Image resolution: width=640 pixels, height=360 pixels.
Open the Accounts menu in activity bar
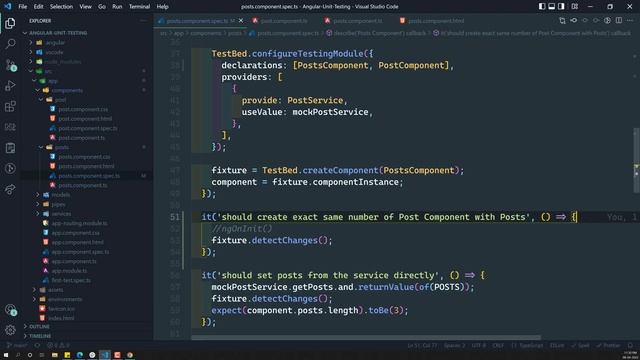pyautogui.click(x=10, y=310)
